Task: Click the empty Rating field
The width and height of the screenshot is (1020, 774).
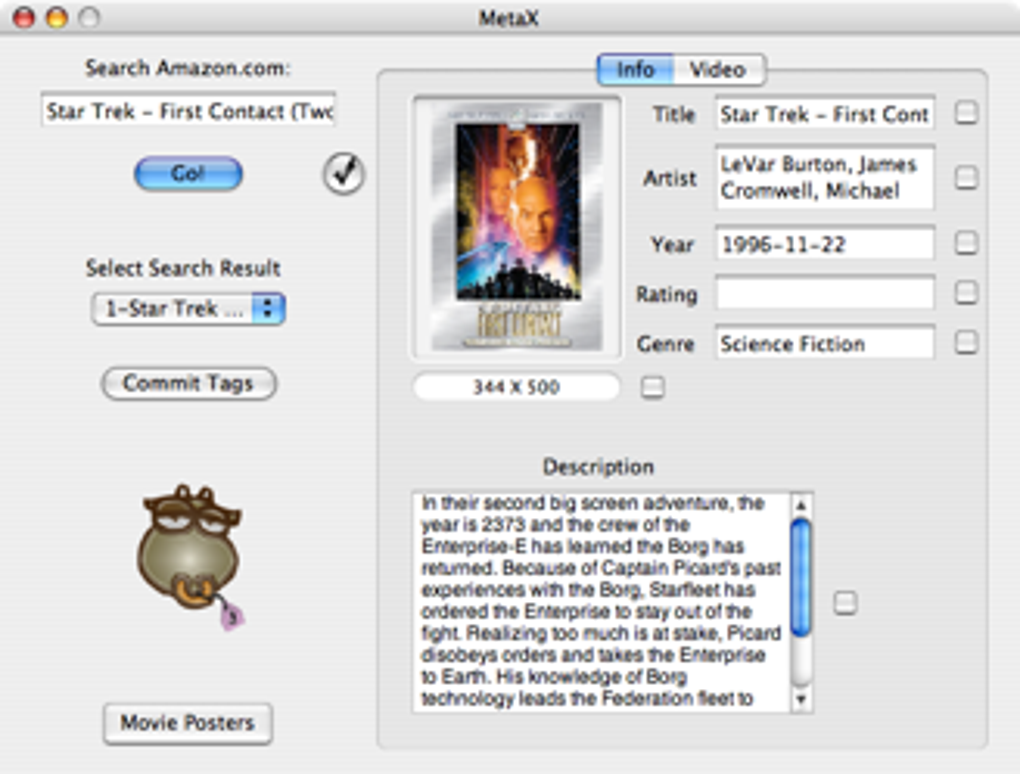Action: pos(825,293)
